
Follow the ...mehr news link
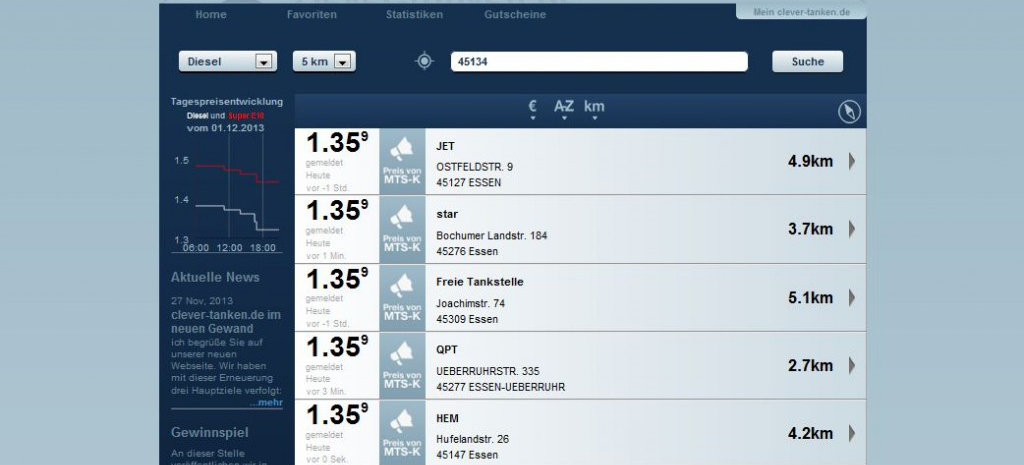pyautogui.click(x=267, y=403)
